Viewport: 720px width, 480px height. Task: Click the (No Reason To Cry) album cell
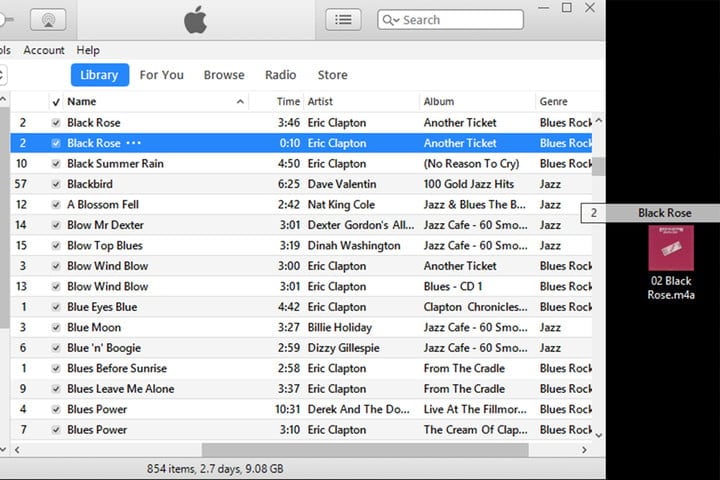[x=471, y=164]
